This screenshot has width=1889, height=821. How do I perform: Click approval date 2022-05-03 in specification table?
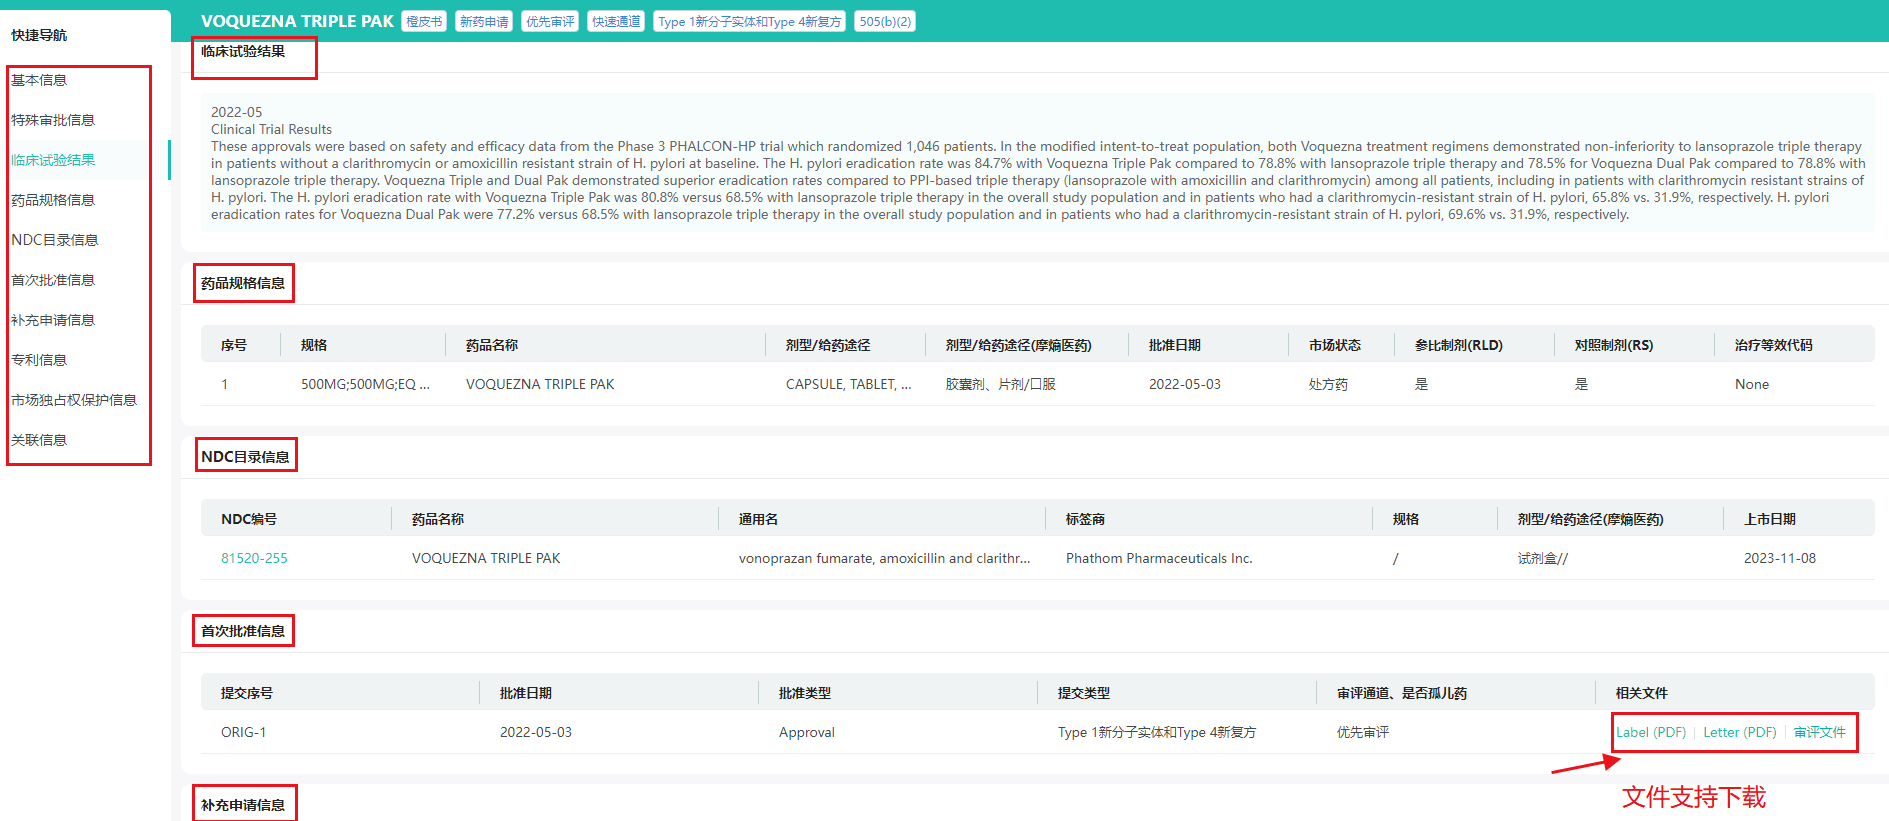(x=1185, y=384)
